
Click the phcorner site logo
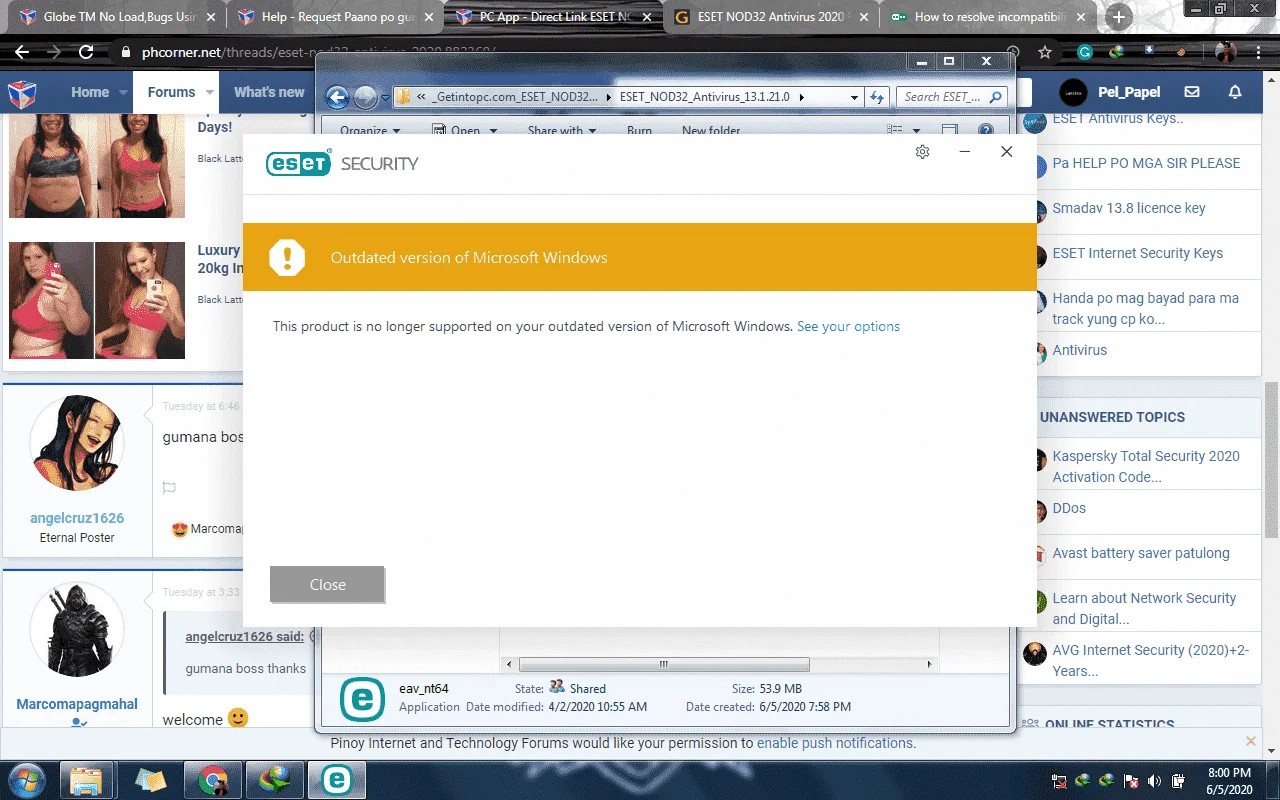click(x=22, y=93)
